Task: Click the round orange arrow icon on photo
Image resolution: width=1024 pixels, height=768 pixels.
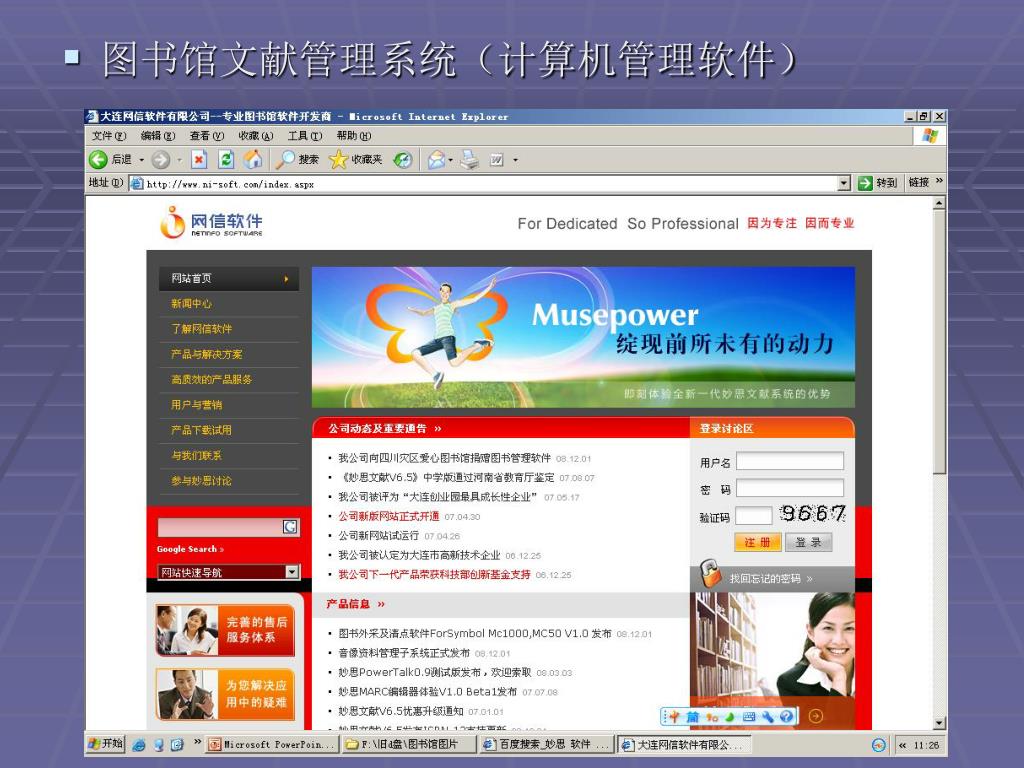Action: tap(816, 716)
